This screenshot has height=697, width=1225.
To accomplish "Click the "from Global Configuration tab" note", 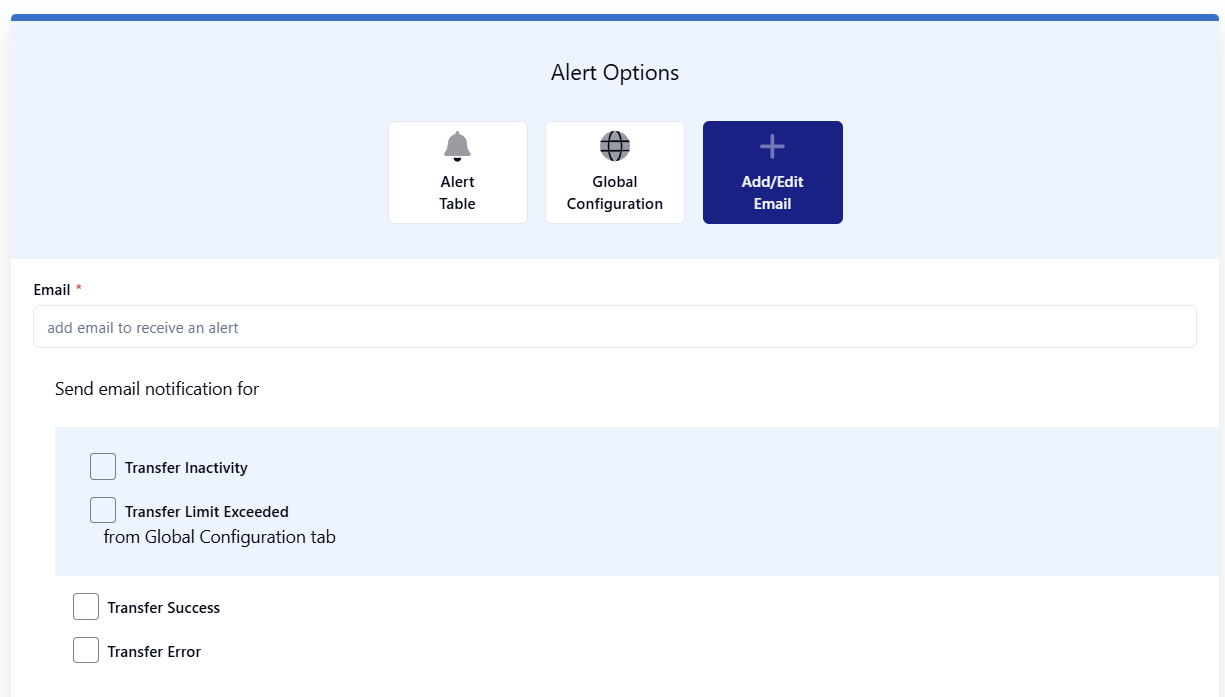I will tap(220, 537).
